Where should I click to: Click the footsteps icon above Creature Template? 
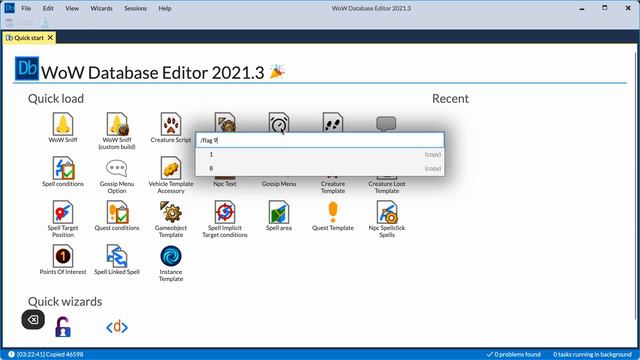pos(333,122)
